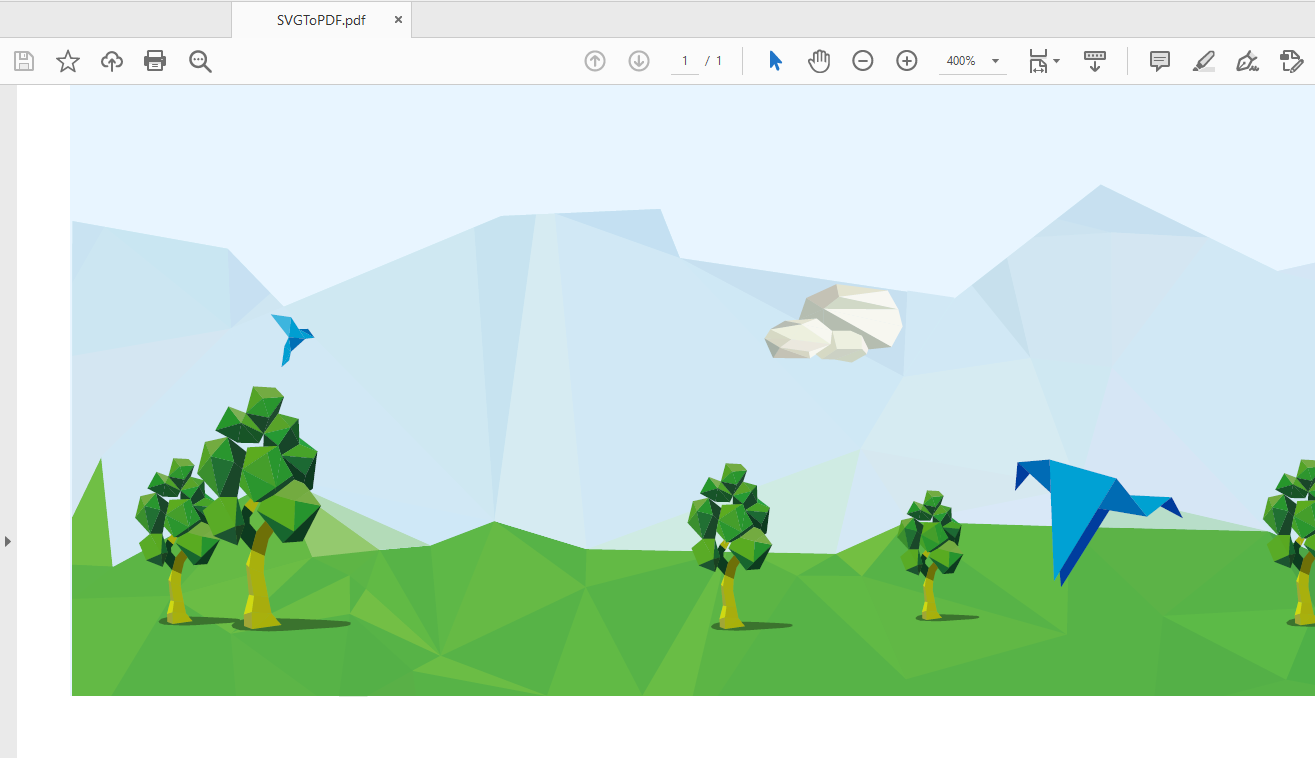Image resolution: width=1315 pixels, height=758 pixels.
Task: Open fit page options dropdown
Action: tap(1044, 61)
